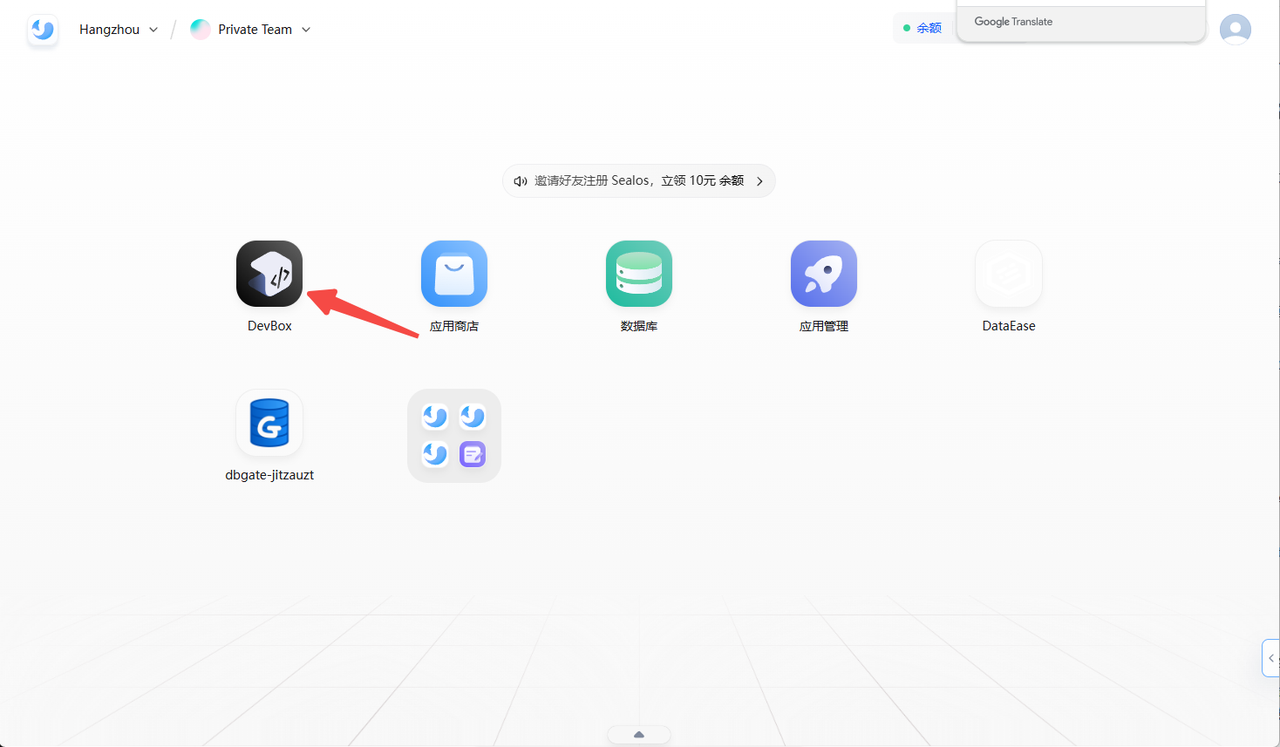The image size is (1280, 747).
Task: Expand the Private Team workspace dropdown
Action: click(265, 30)
